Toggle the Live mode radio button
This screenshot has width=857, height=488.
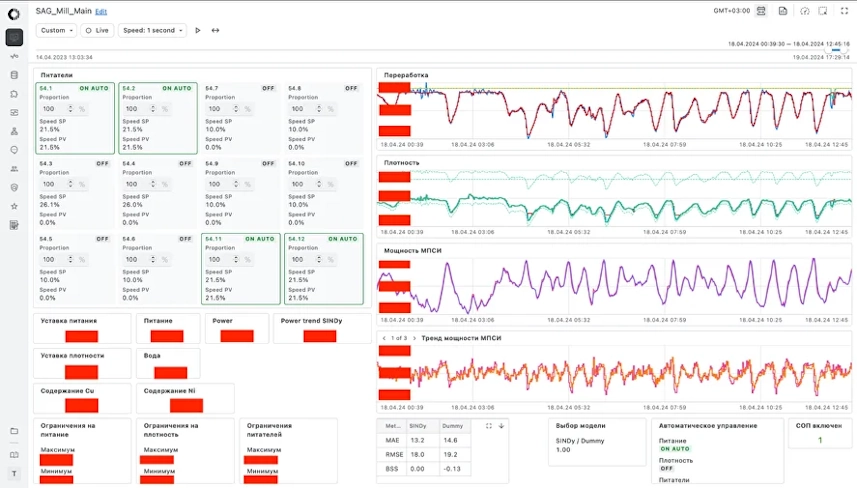89,31
